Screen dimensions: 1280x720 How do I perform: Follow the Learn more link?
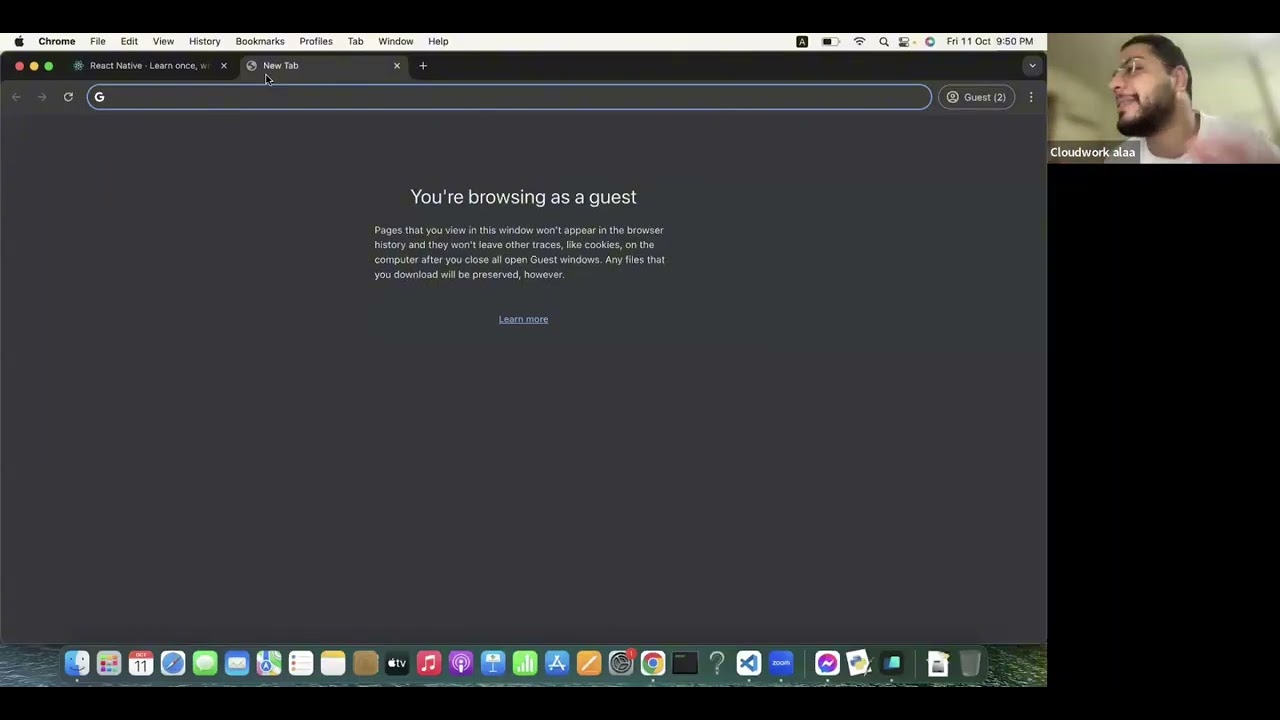pos(523,319)
